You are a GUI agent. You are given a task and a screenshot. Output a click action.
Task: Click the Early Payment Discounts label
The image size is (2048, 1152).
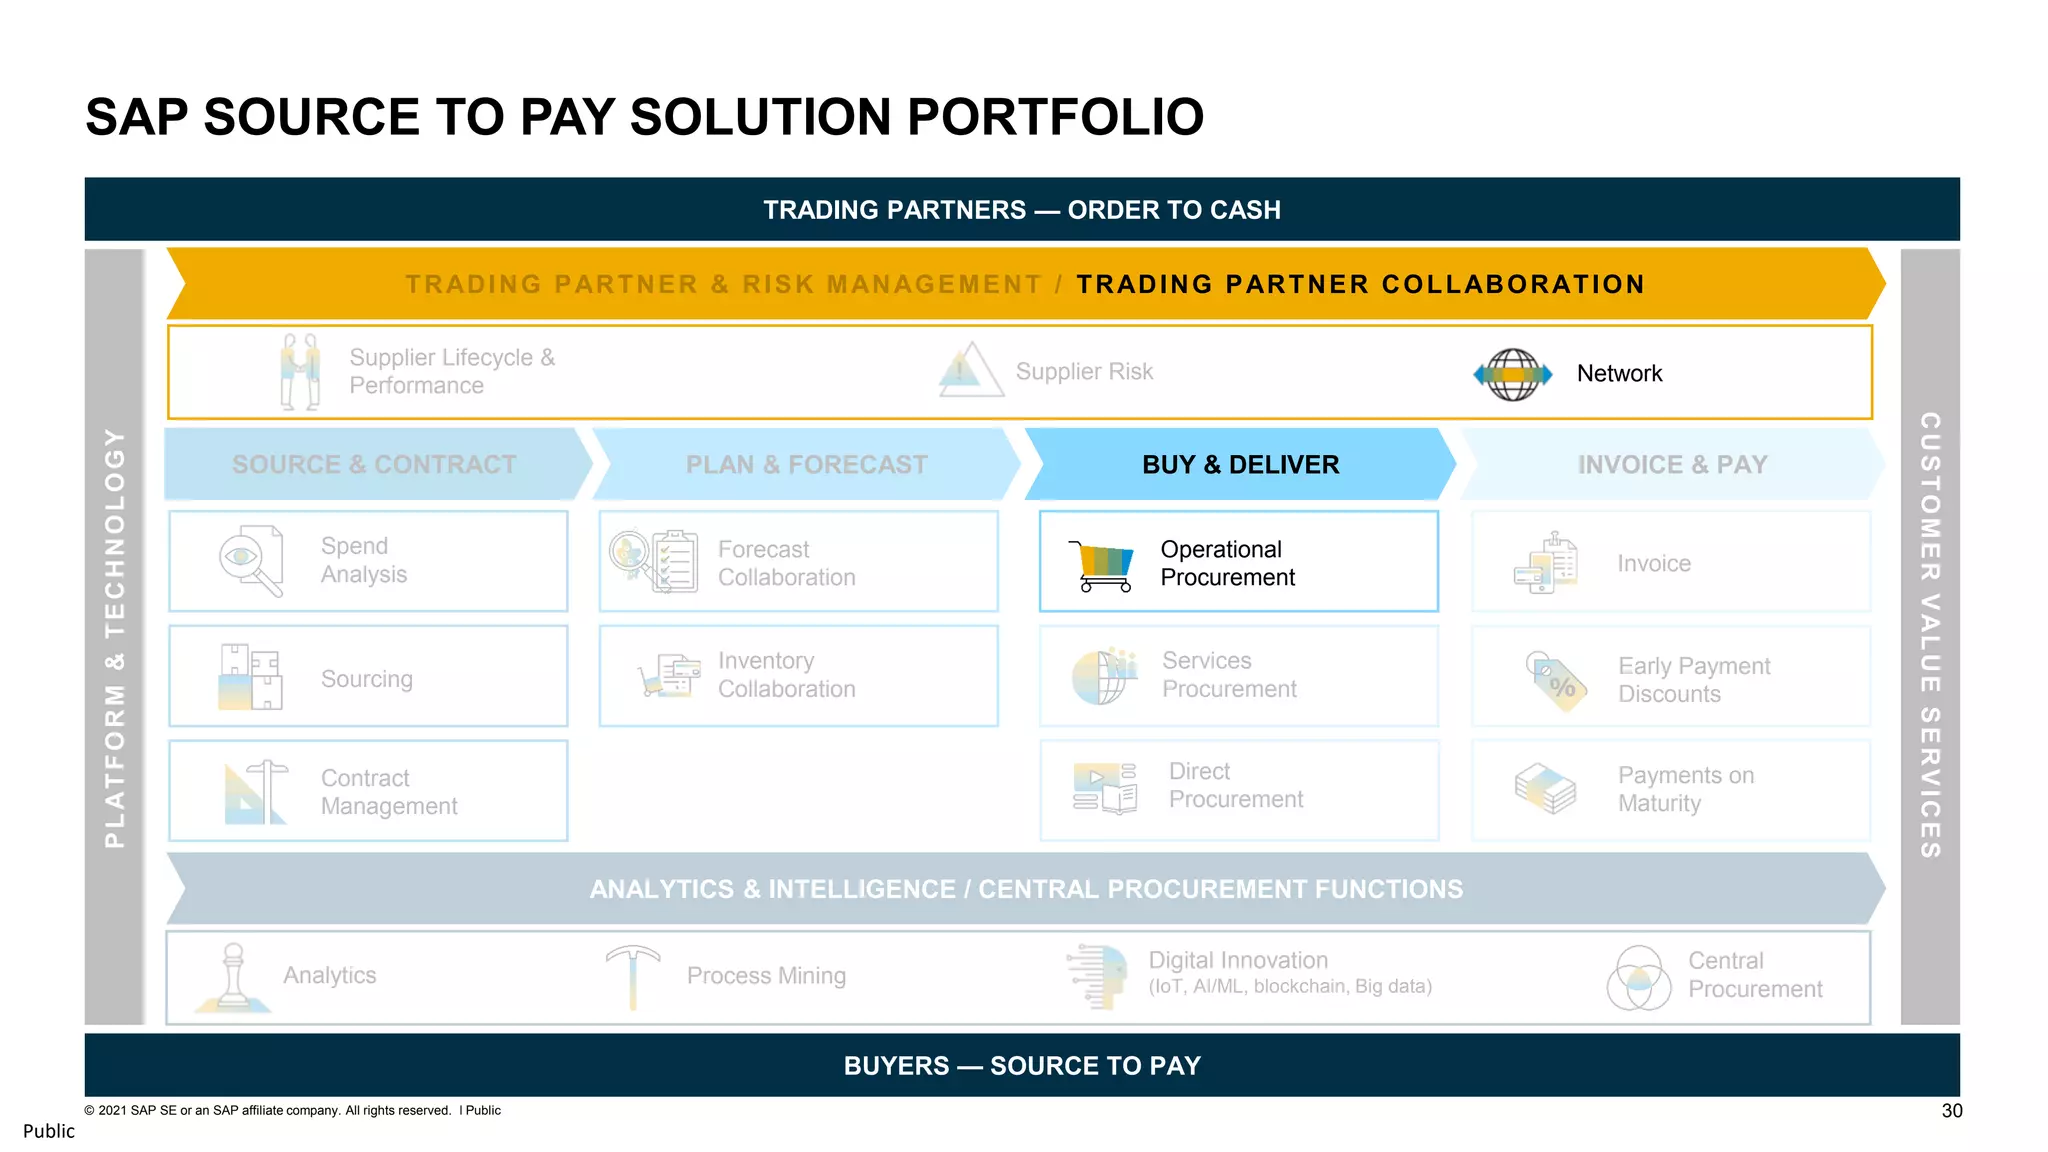click(x=1694, y=680)
